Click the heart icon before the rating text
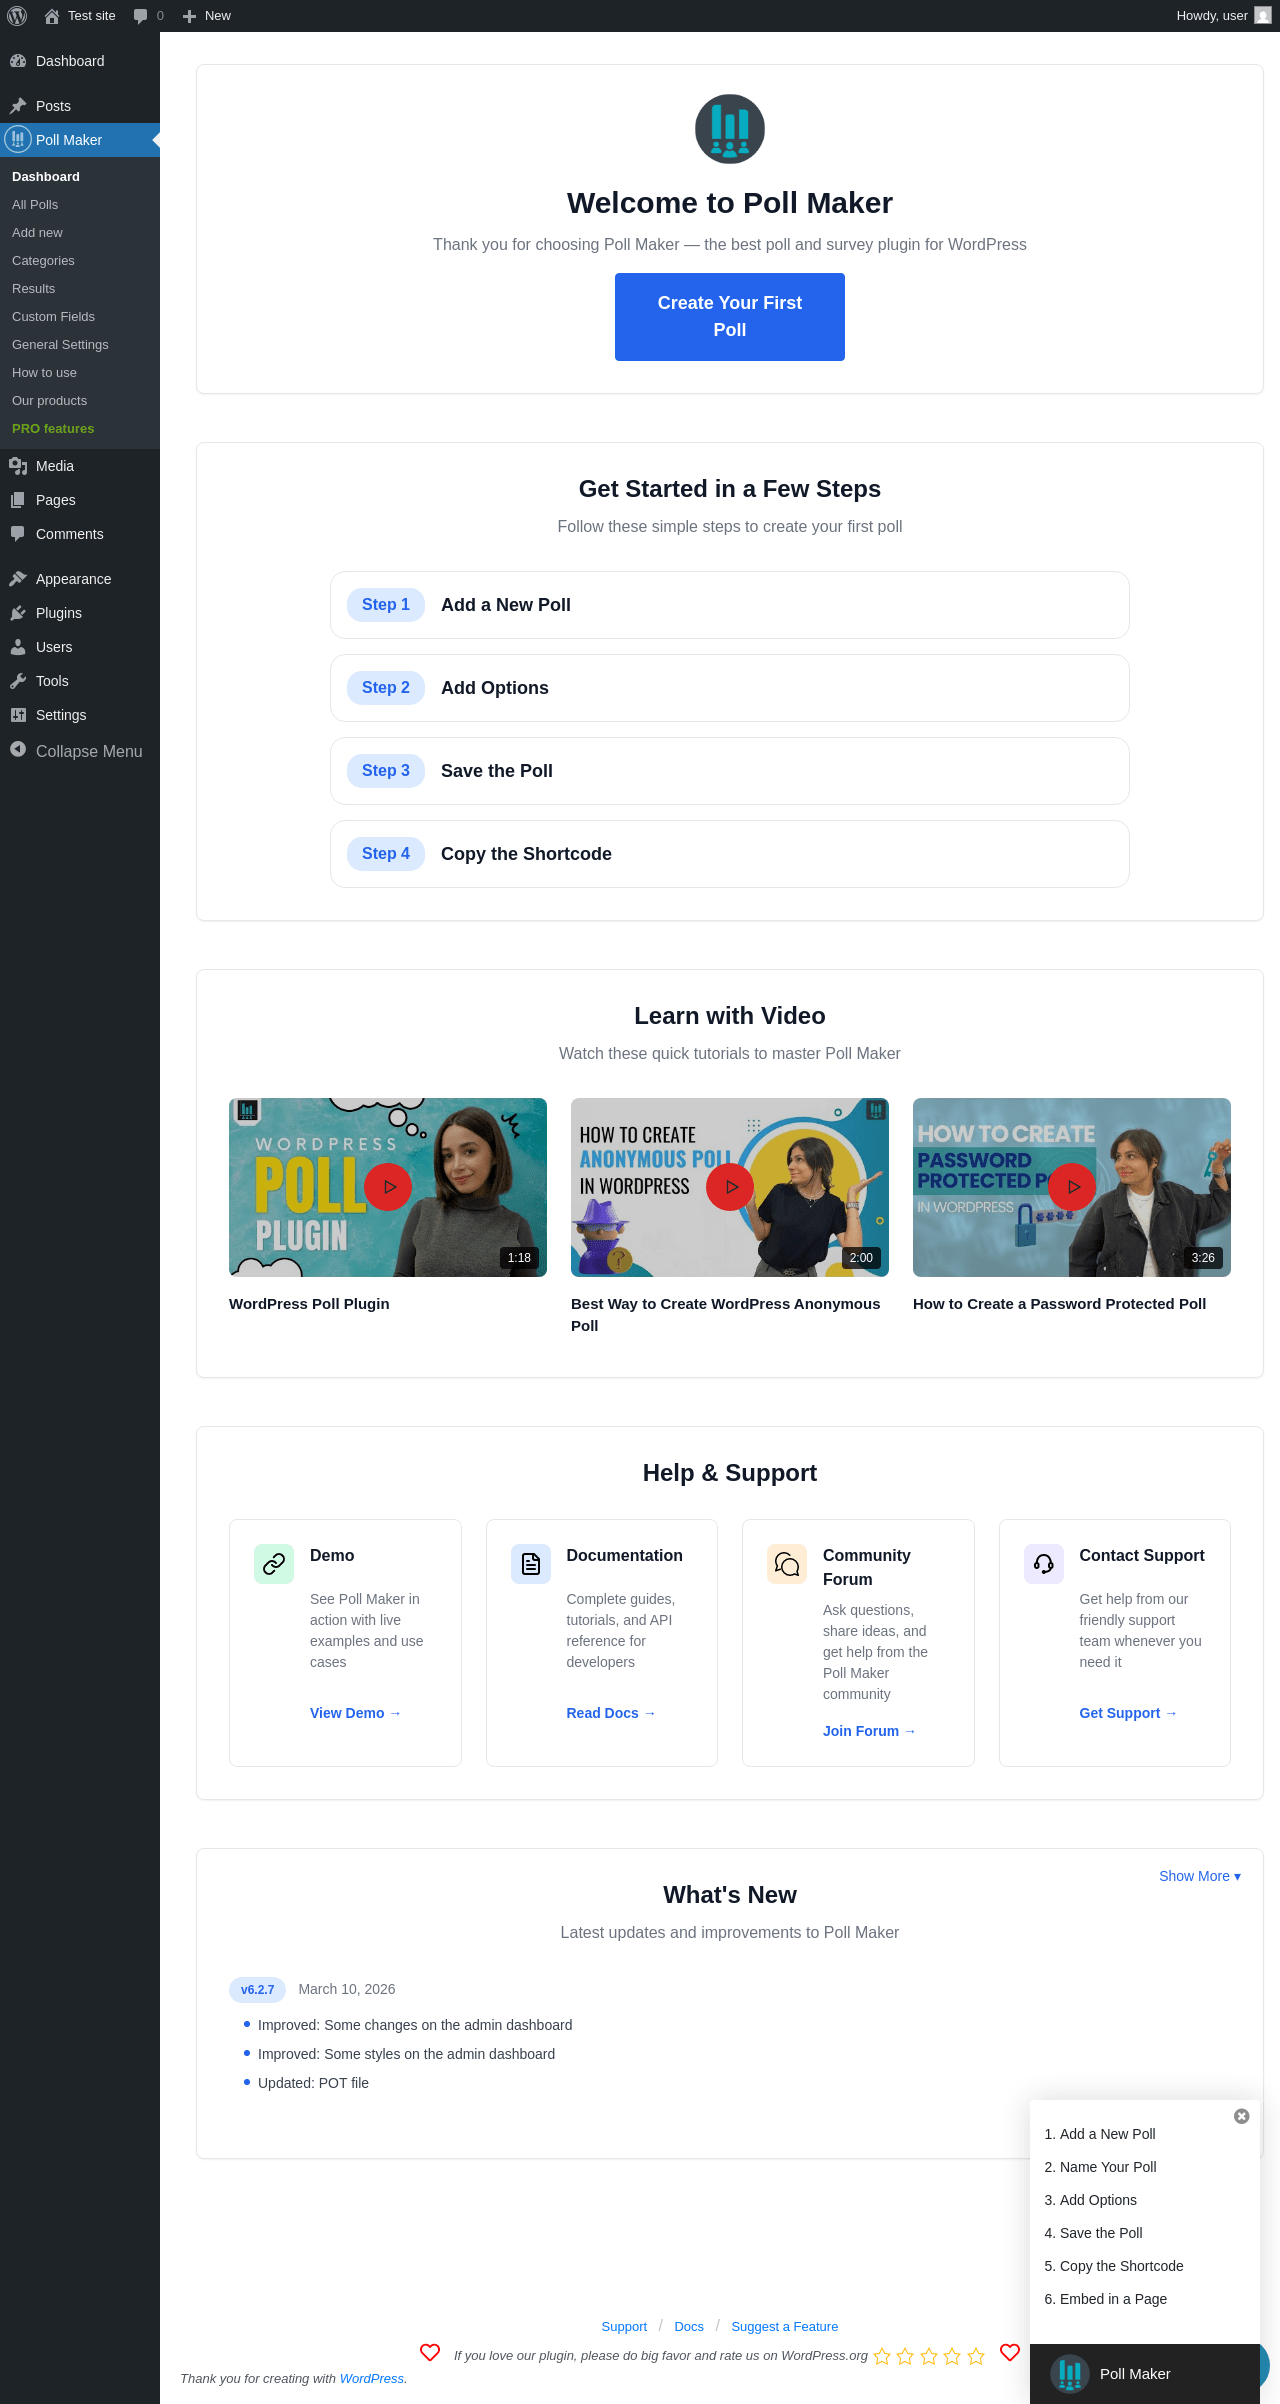The image size is (1280, 2404). point(430,2353)
